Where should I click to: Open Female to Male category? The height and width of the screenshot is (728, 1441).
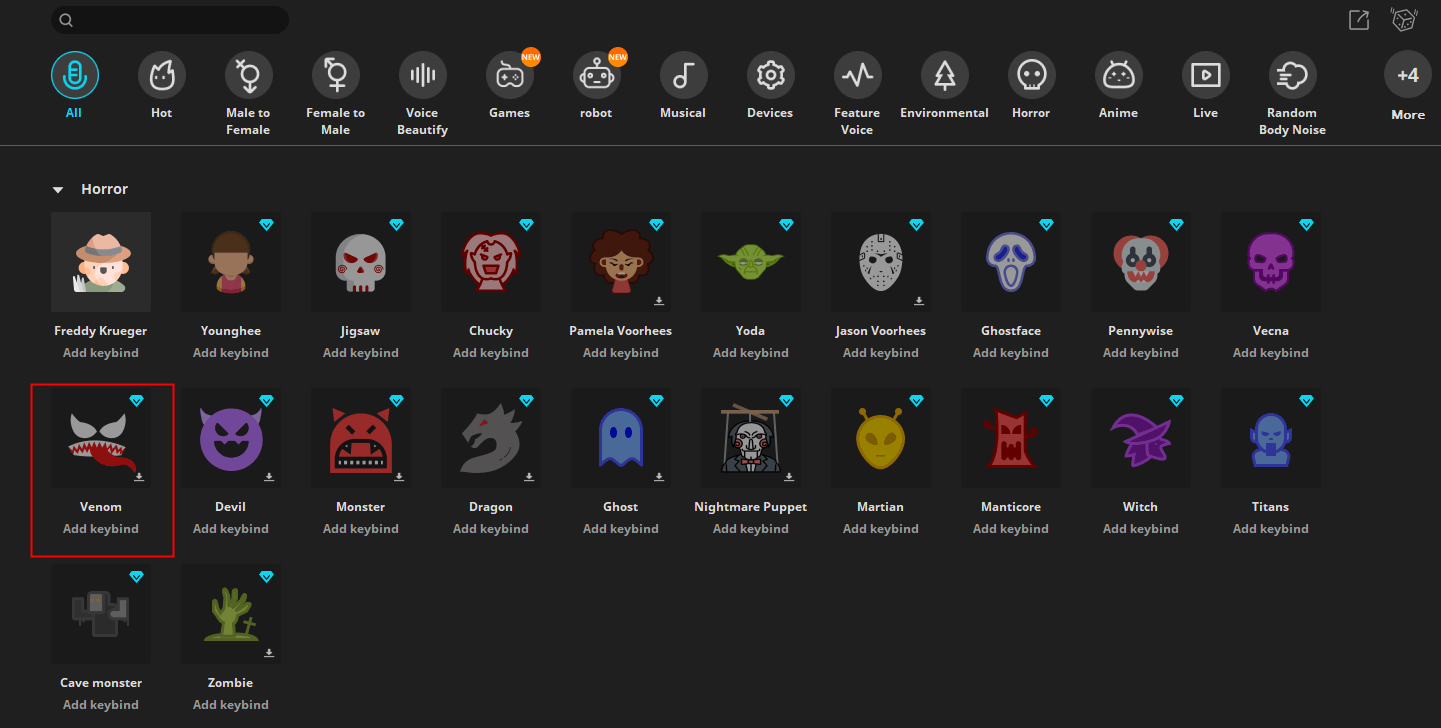coord(336,94)
